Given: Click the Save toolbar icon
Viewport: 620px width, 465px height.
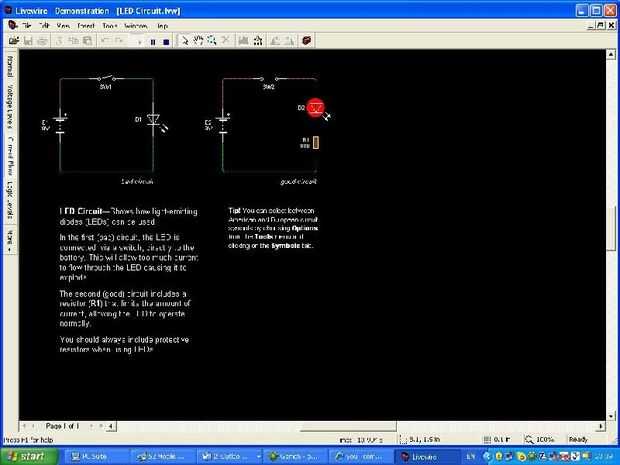Looking at the screenshot, I should pos(28,40).
